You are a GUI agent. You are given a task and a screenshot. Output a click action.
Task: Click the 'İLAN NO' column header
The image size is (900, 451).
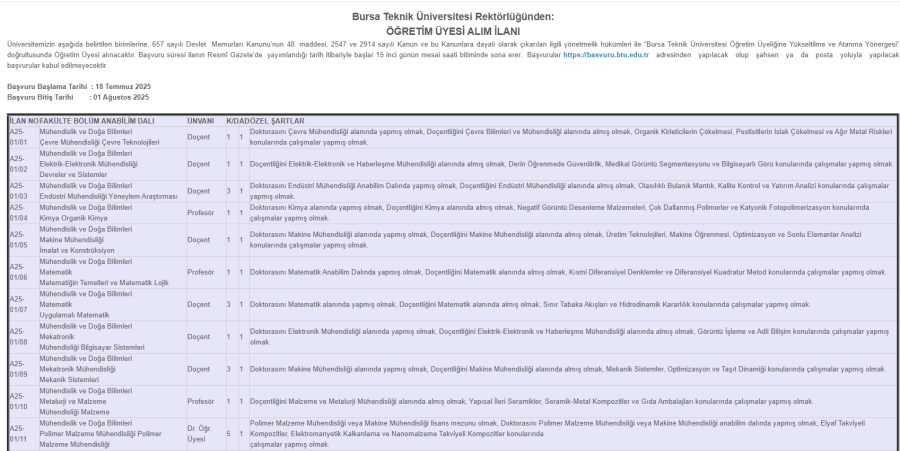click(x=24, y=121)
